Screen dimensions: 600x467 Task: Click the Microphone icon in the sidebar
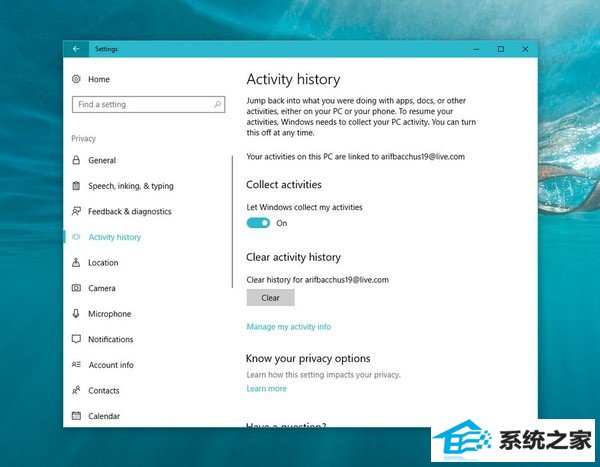[x=76, y=314]
